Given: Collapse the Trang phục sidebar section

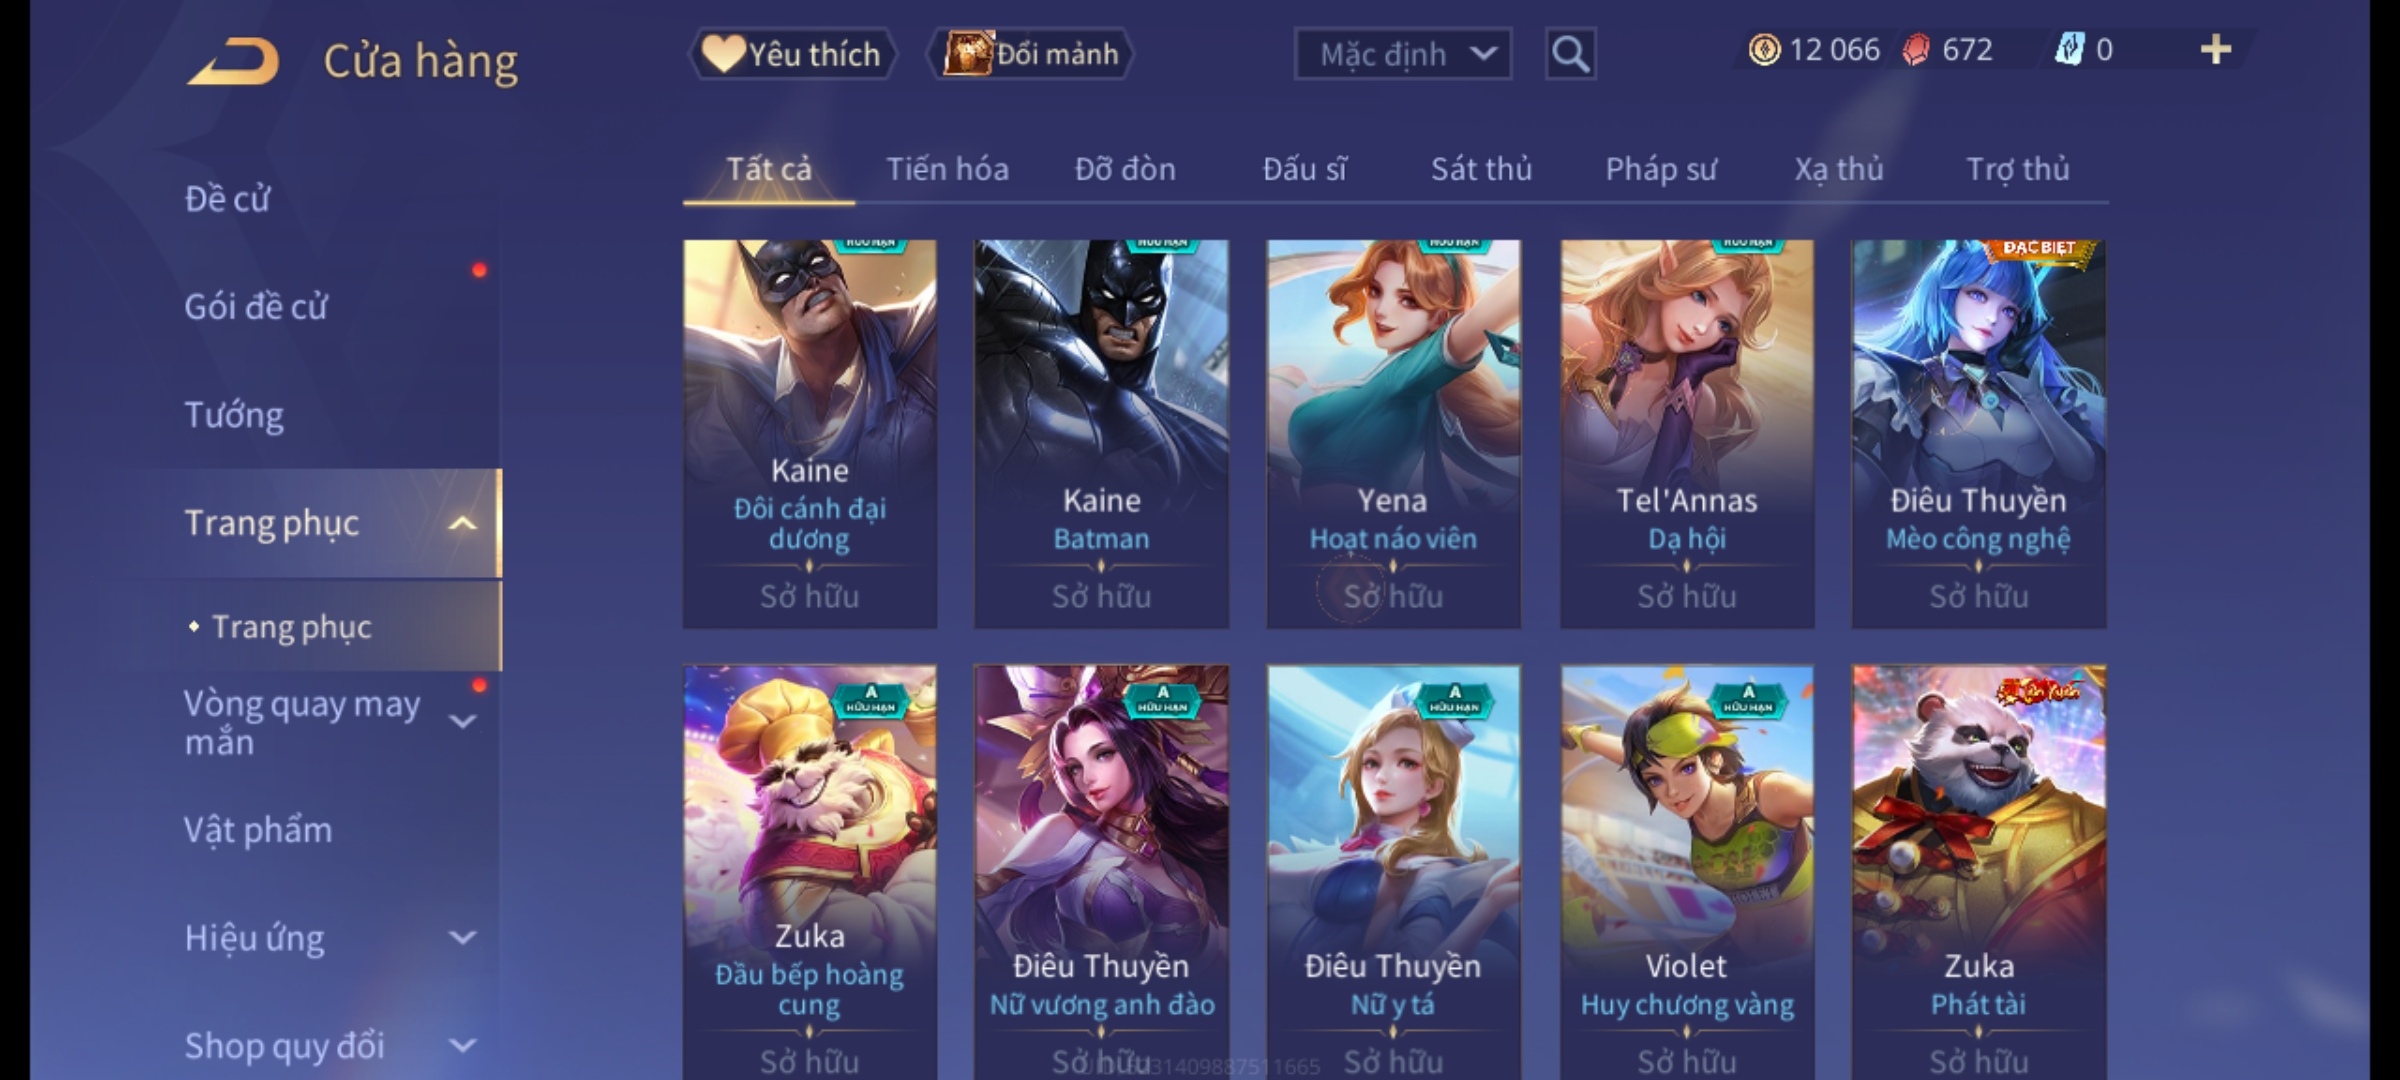Looking at the screenshot, I should [x=462, y=523].
